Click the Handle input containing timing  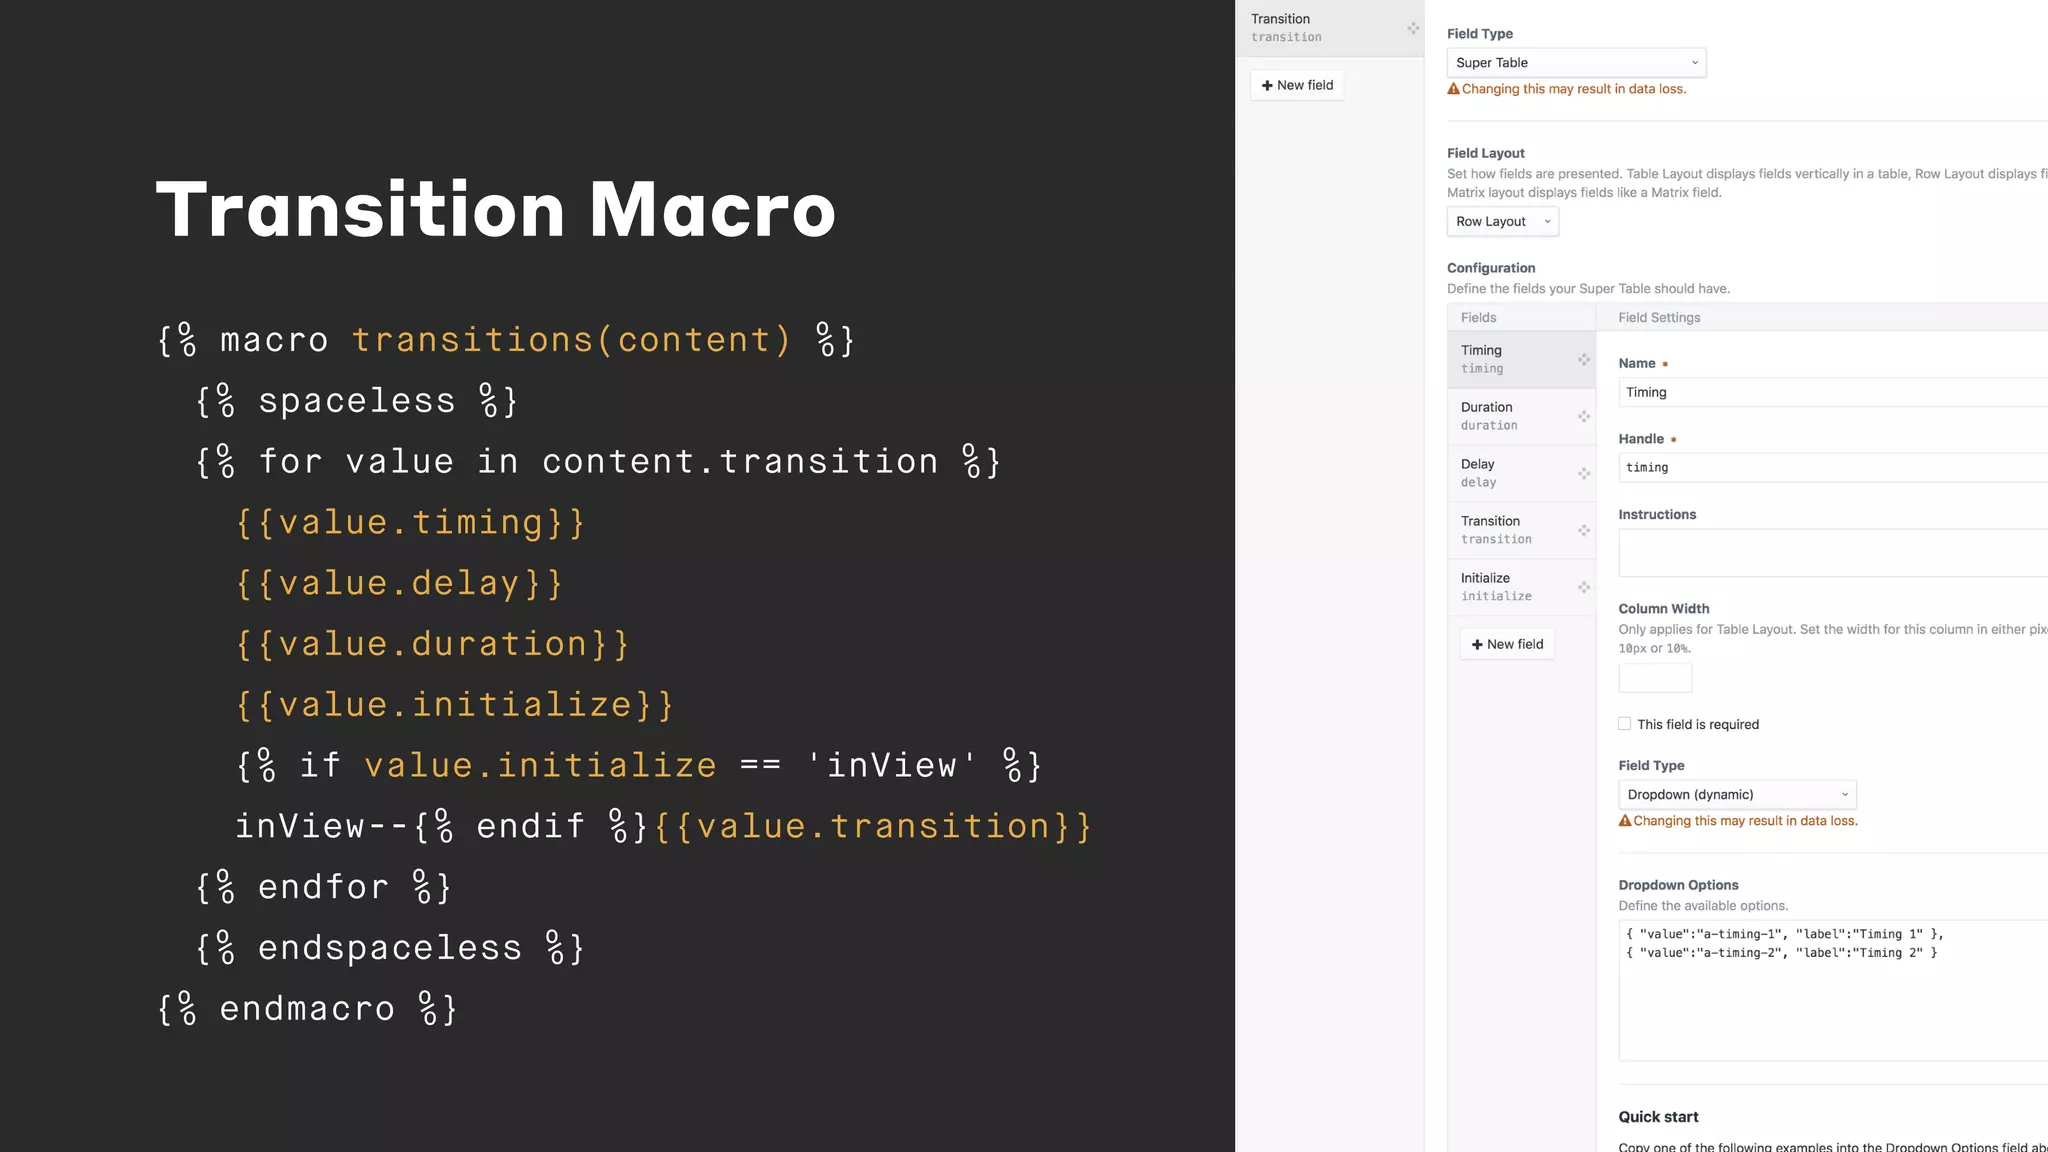coord(1833,468)
